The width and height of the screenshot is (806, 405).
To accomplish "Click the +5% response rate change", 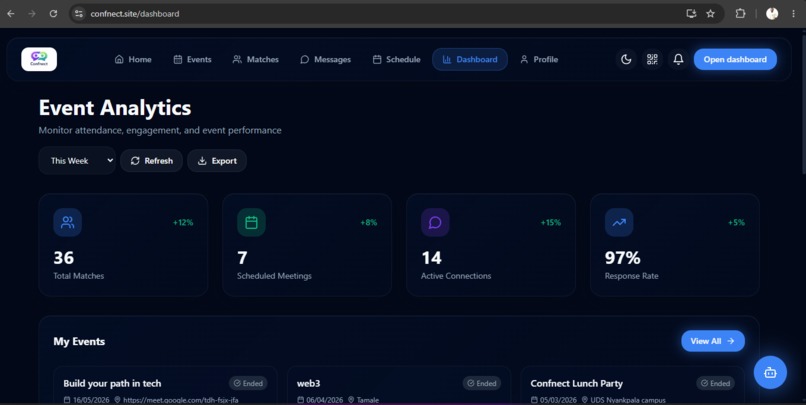I will [x=736, y=223].
